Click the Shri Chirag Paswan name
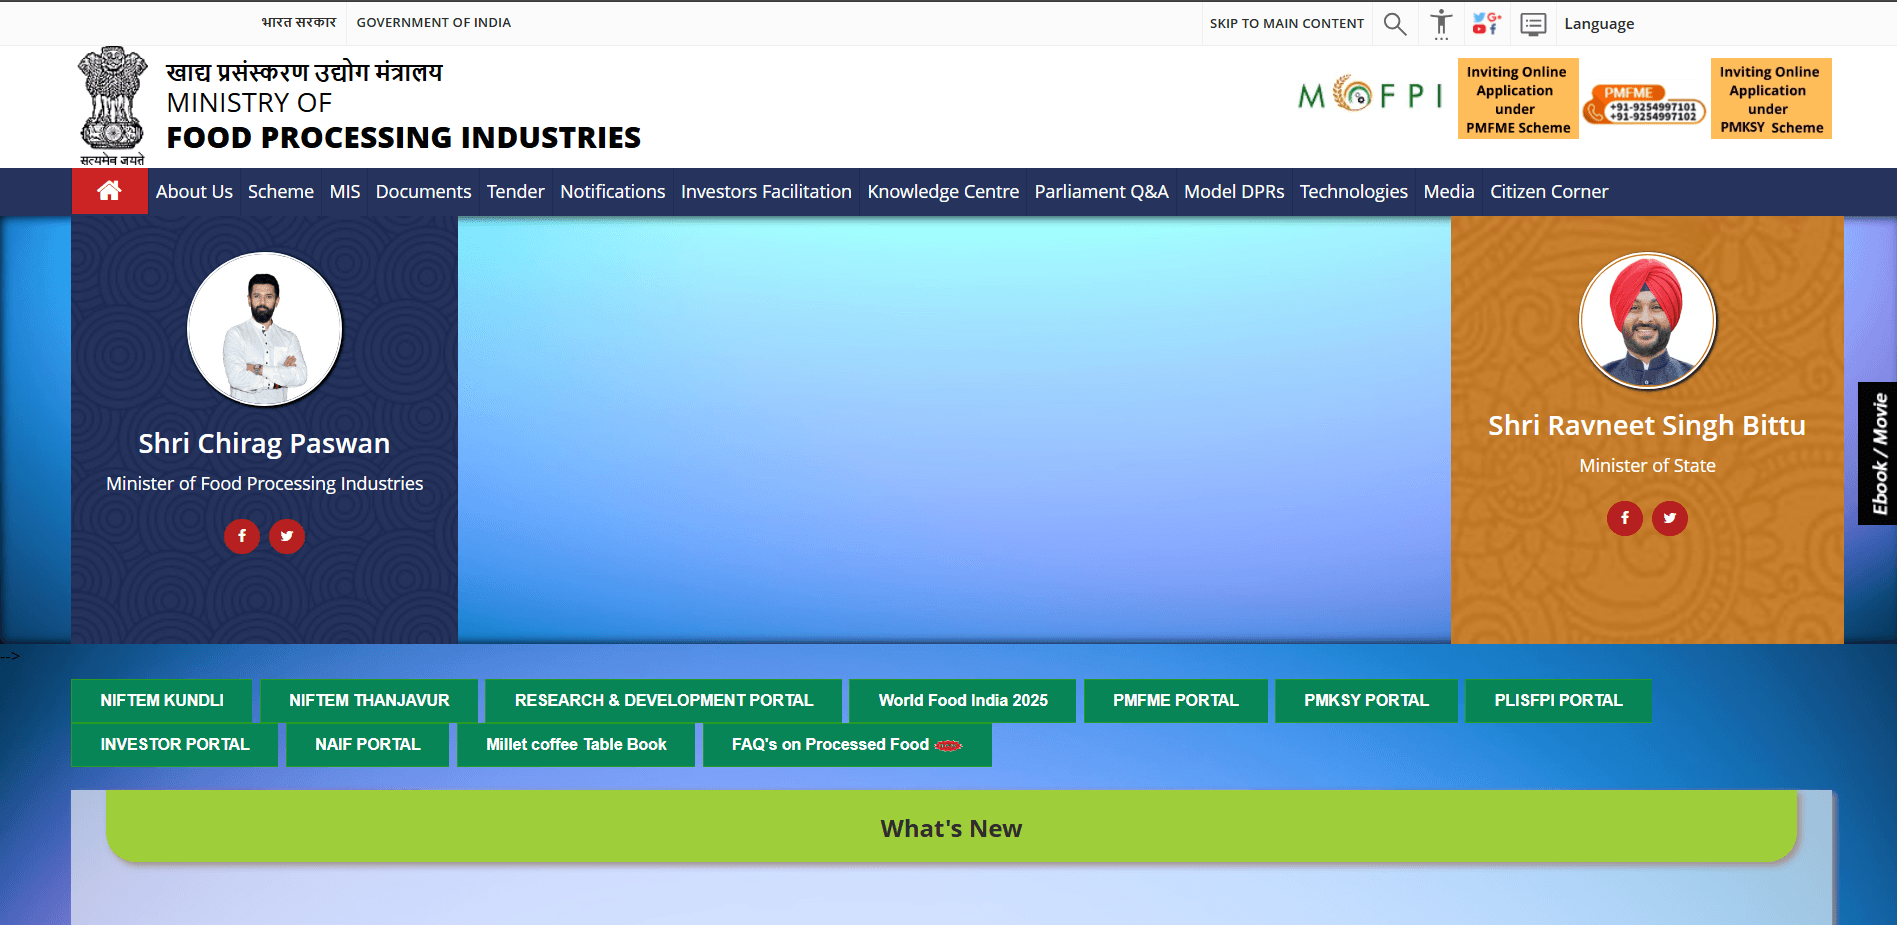 pyautogui.click(x=264, y=443)
